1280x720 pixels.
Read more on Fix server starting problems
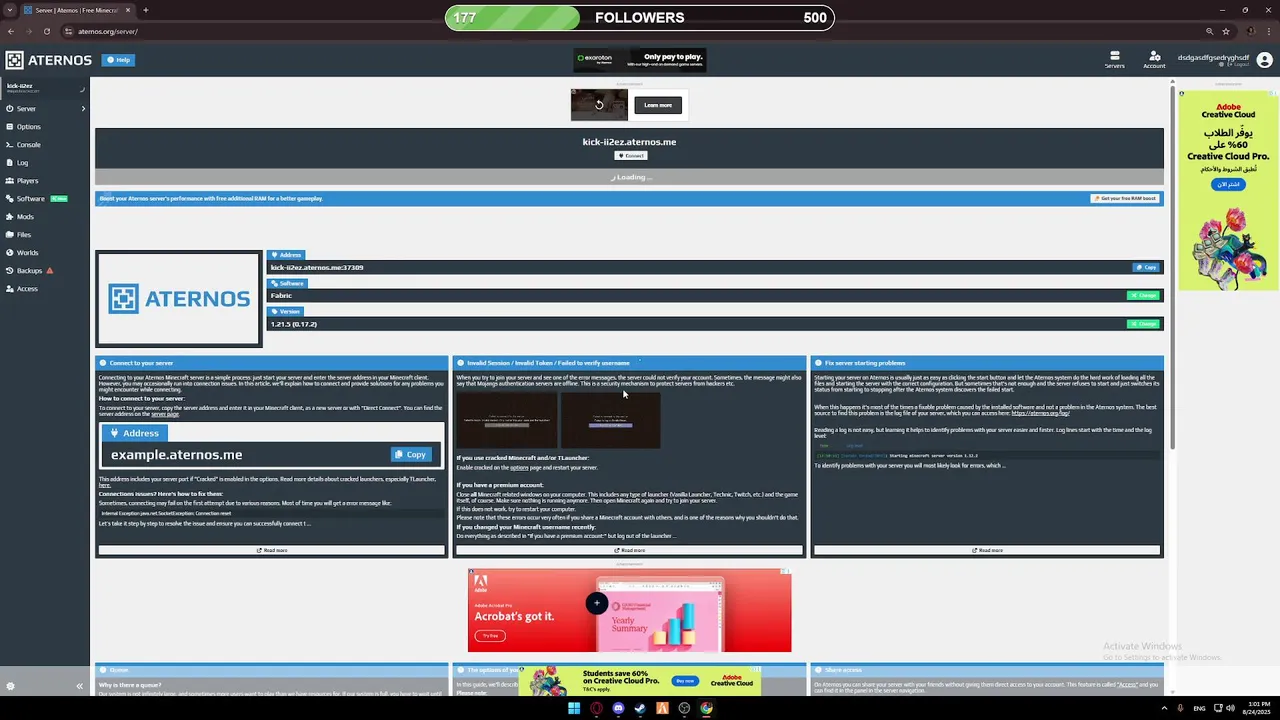[987, 550]
